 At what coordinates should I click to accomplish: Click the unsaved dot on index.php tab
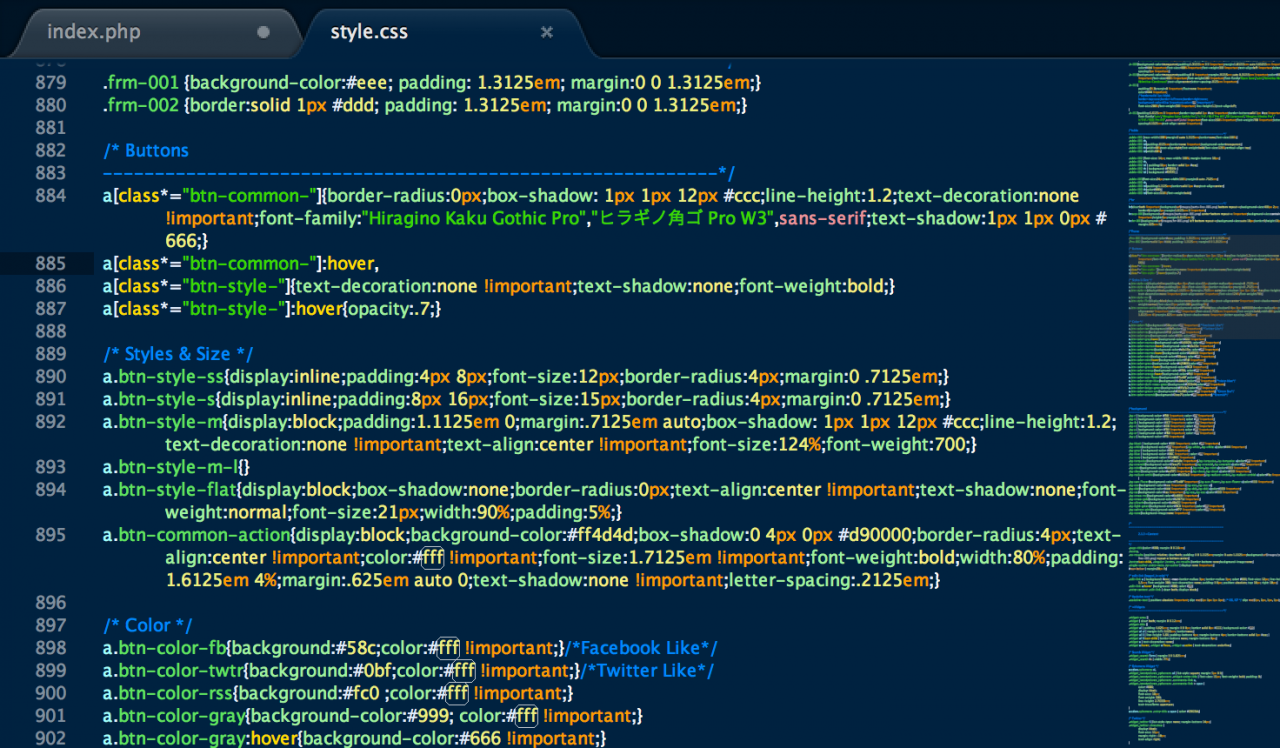click(263, 32)
